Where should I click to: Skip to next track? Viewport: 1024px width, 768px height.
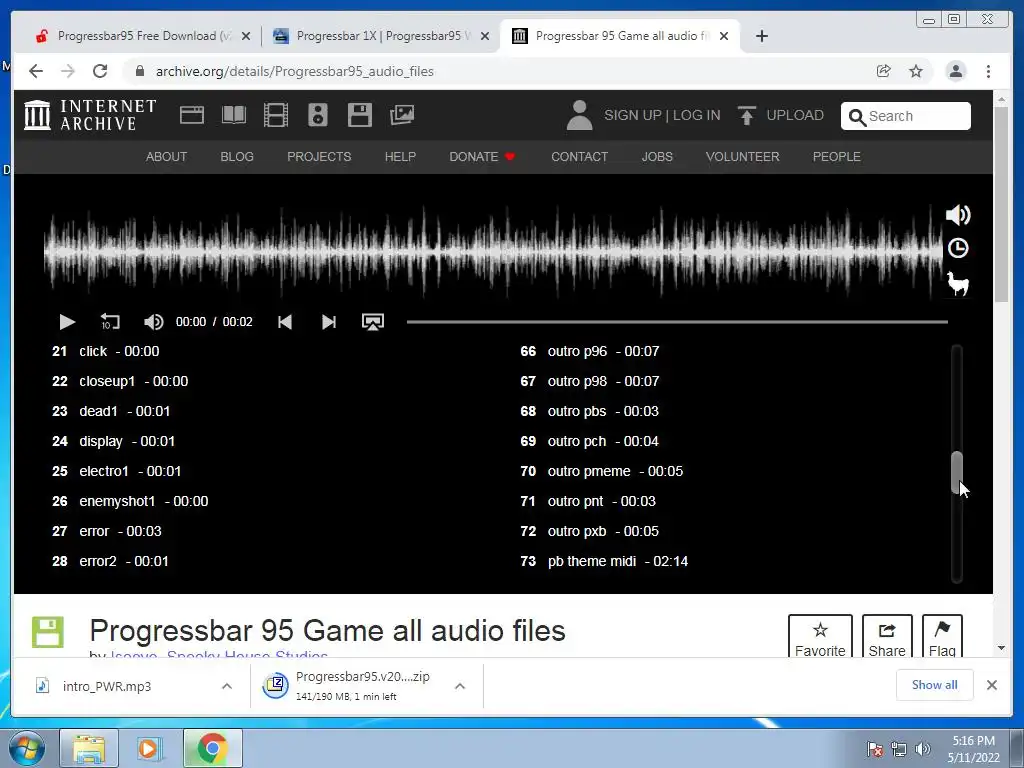(x=329, y=322)
